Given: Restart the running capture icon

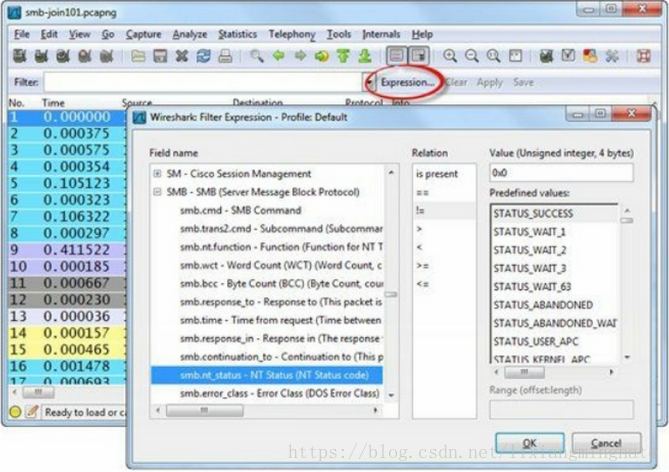Looking at the screenshot, I should 106,56.
